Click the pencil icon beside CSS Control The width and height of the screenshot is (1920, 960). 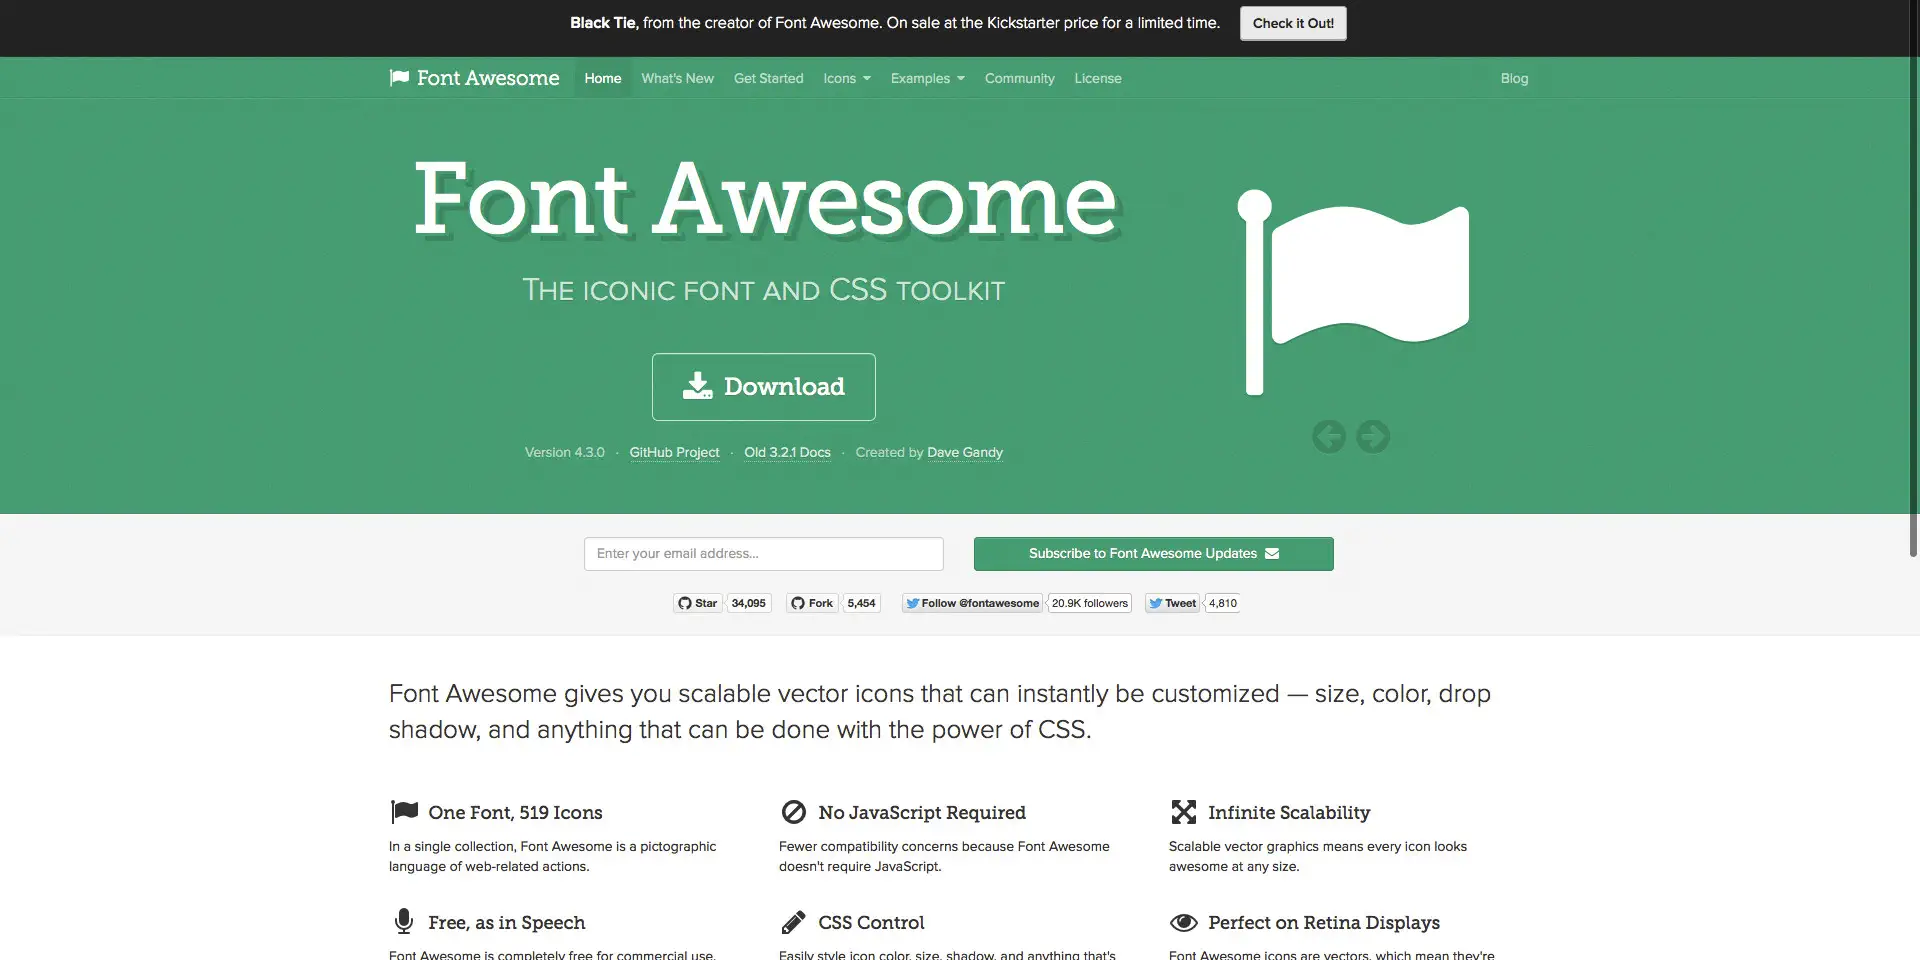[x=793, y=922]
